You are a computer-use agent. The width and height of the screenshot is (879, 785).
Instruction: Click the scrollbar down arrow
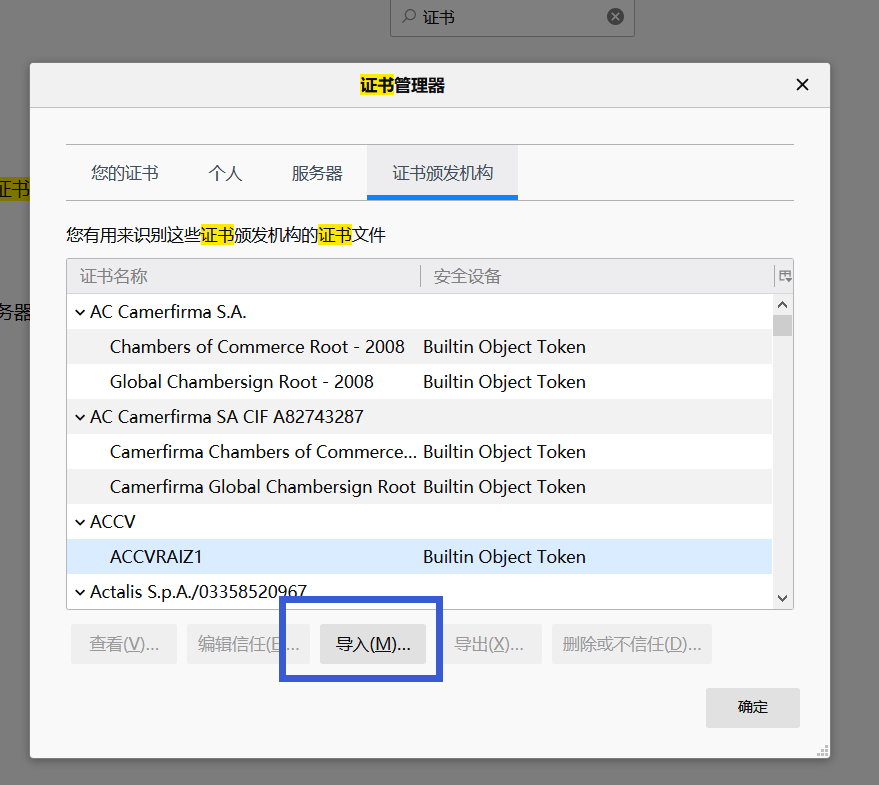click(x=783, y=597)
